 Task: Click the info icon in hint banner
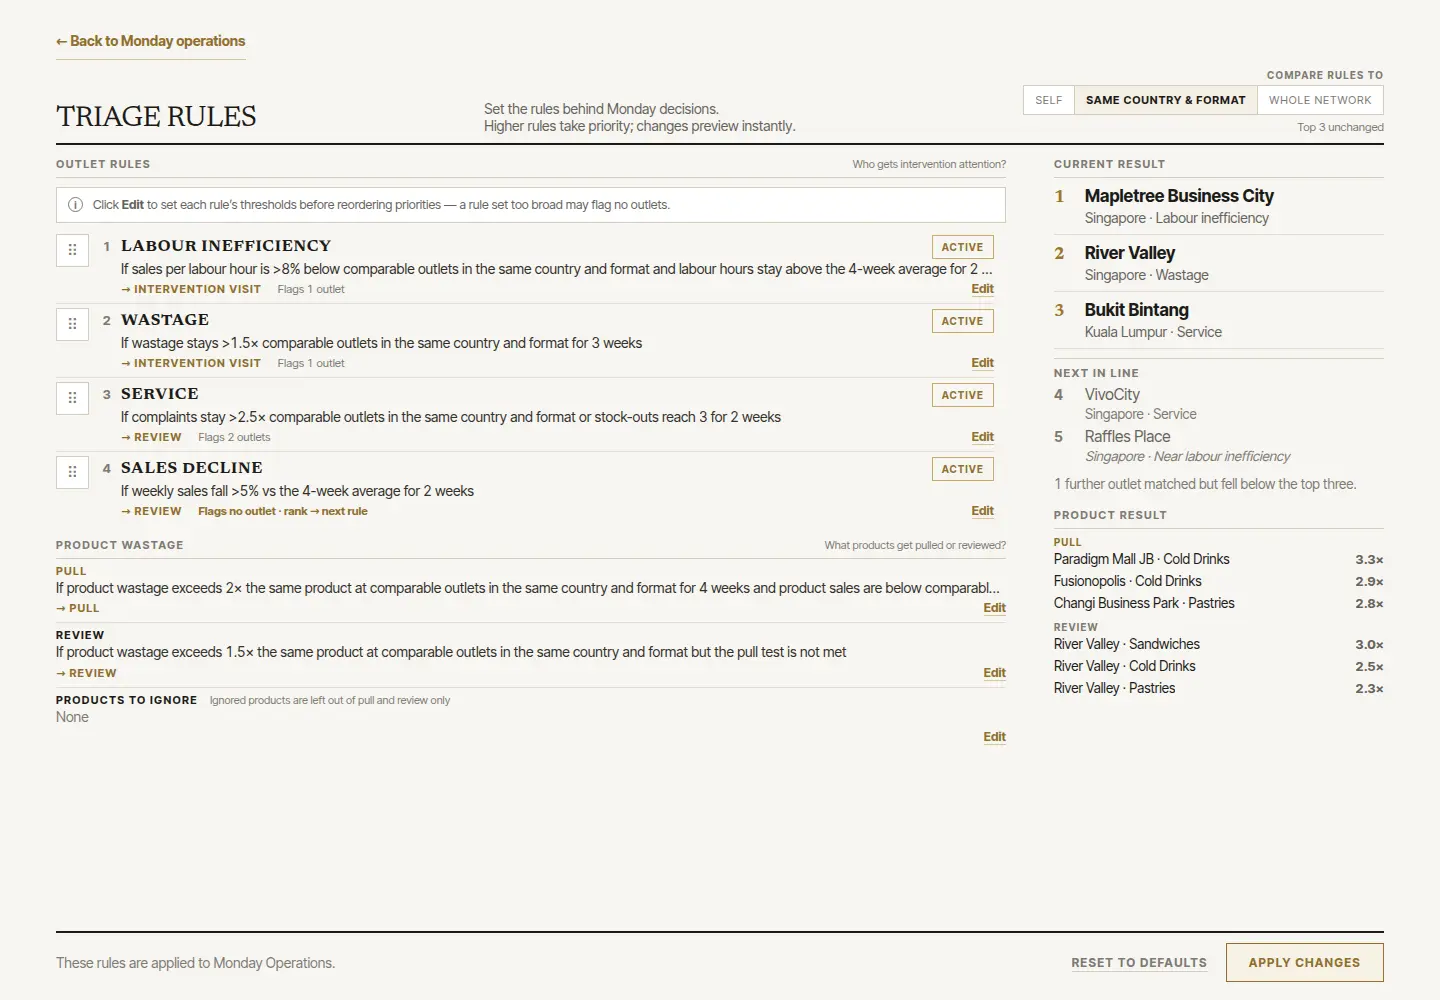click(x=75, y=205)
